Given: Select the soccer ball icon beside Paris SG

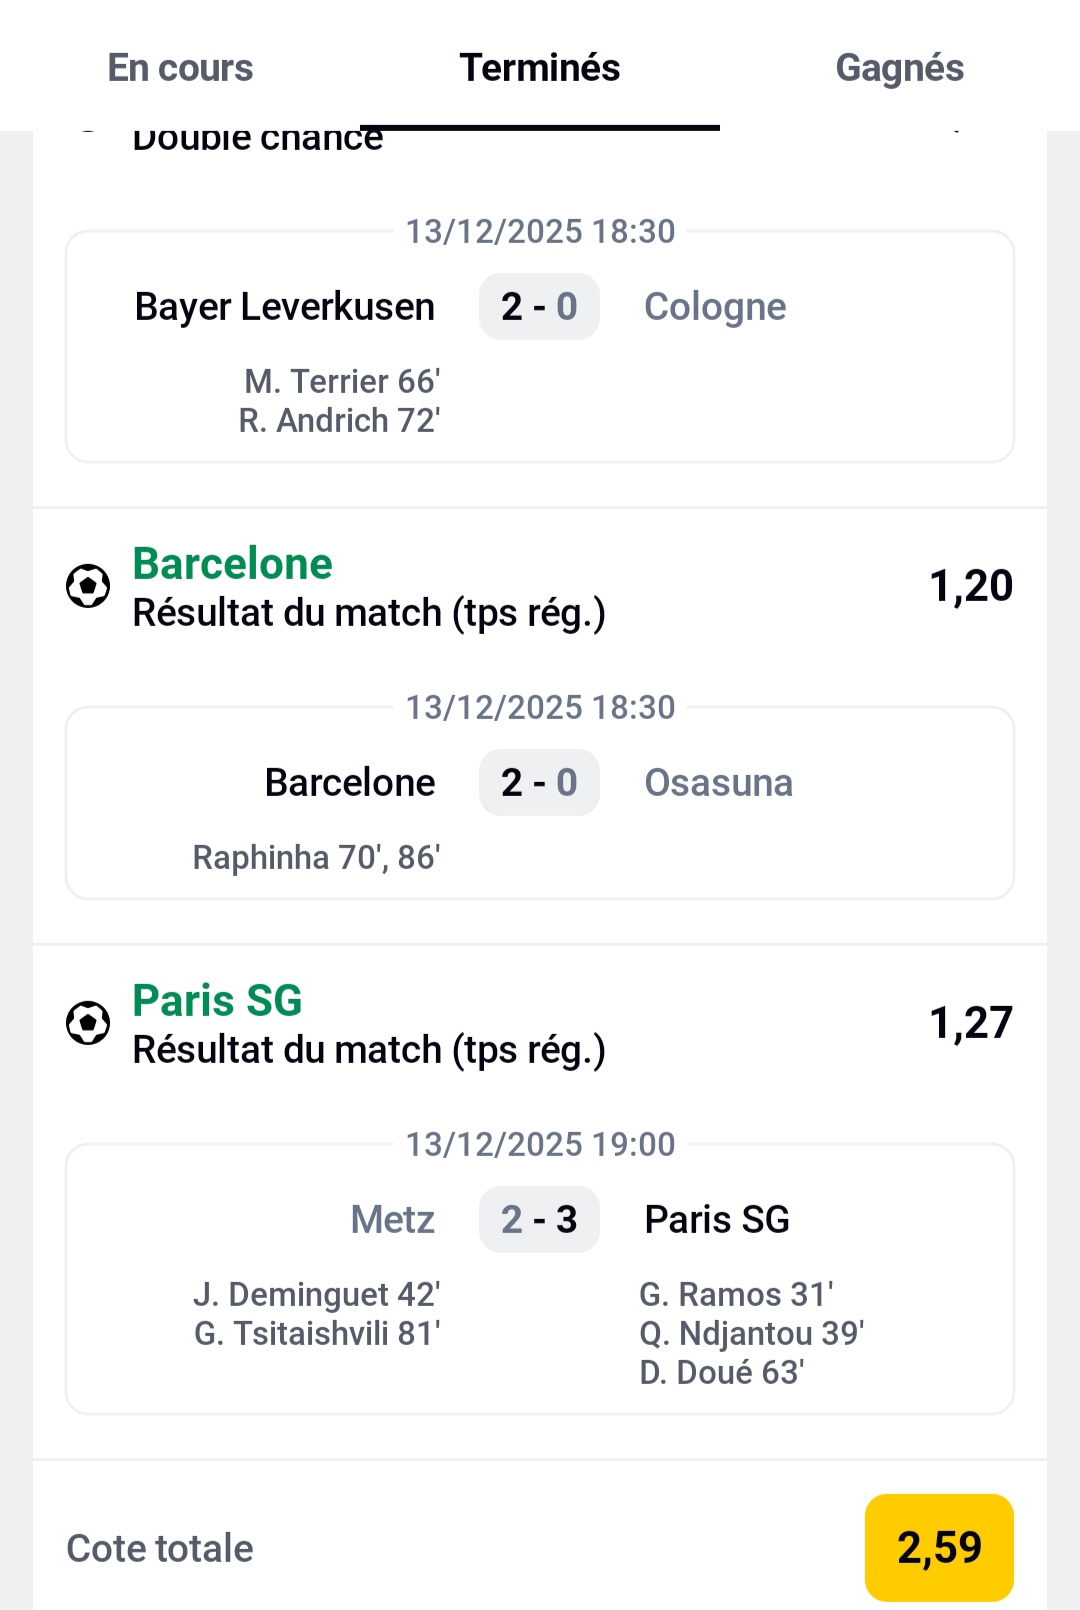Looking at the screenshot, I should pyautogui.click(x=88, y=1023).
